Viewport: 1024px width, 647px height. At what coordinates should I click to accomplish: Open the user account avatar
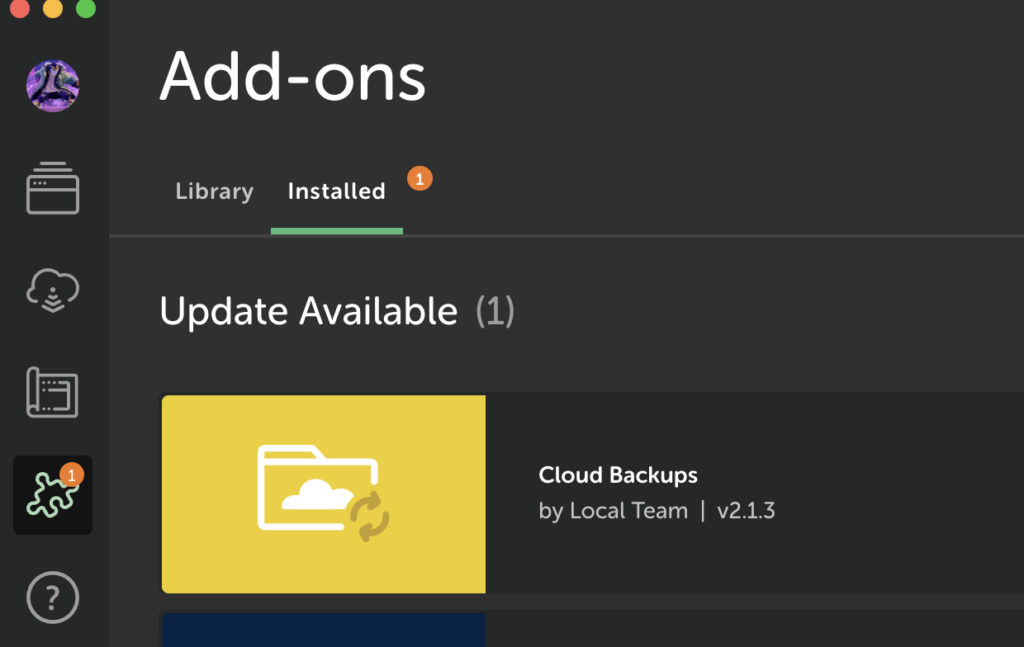click(x=53, y=85)
